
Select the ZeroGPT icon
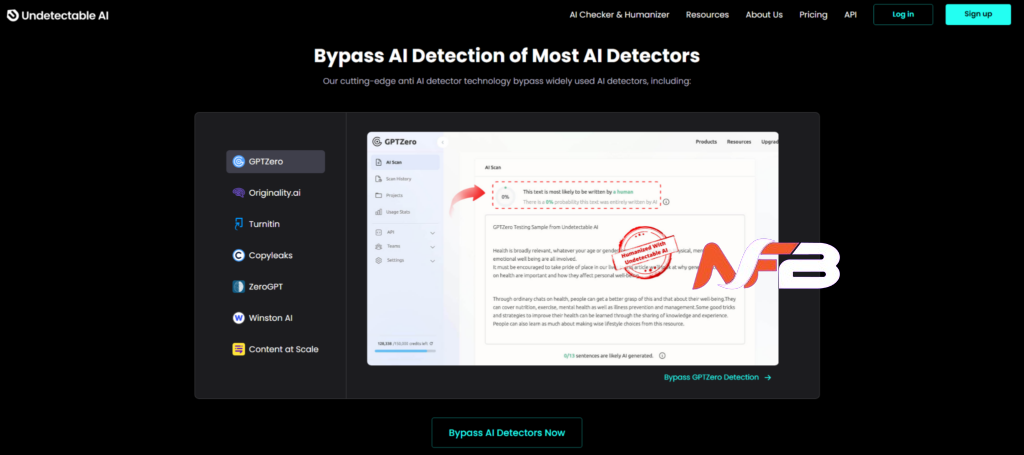[x=239, y=287]
